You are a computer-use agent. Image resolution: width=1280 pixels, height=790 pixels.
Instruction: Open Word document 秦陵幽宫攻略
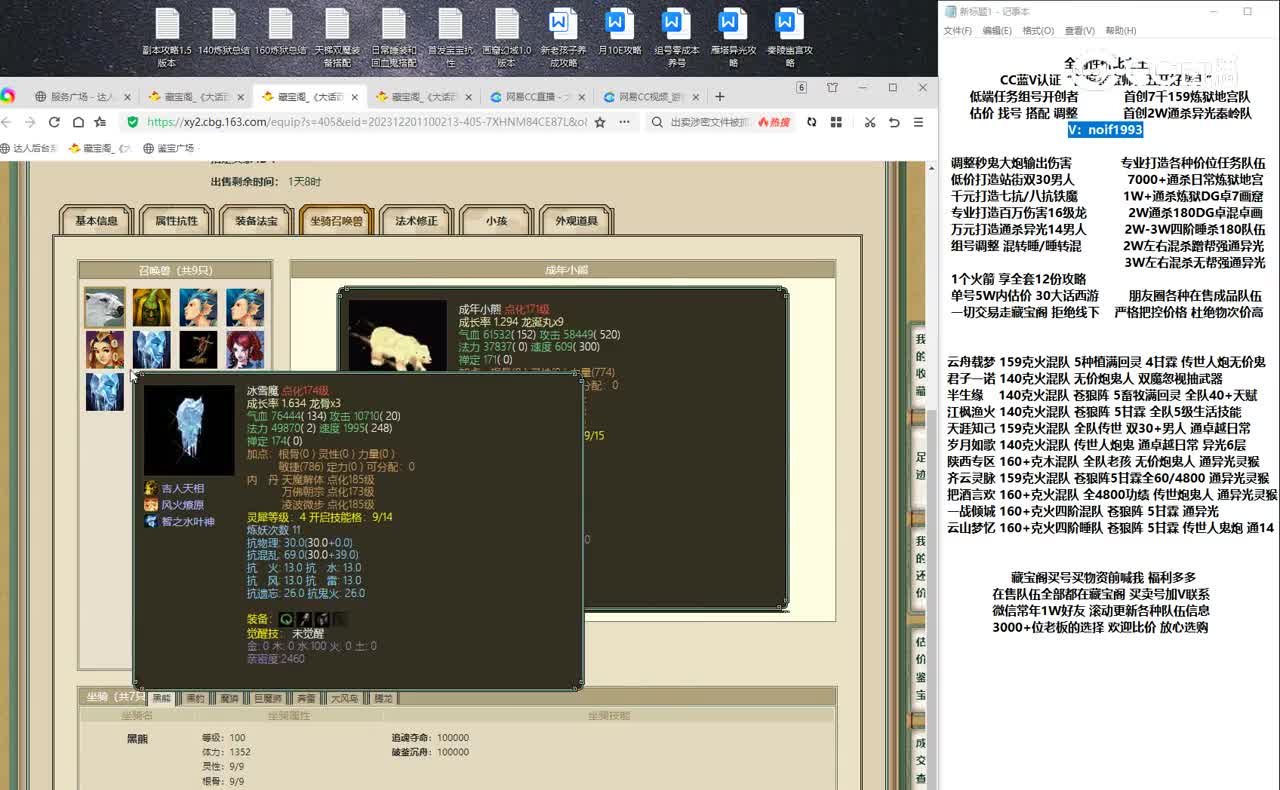coord(790,38)
